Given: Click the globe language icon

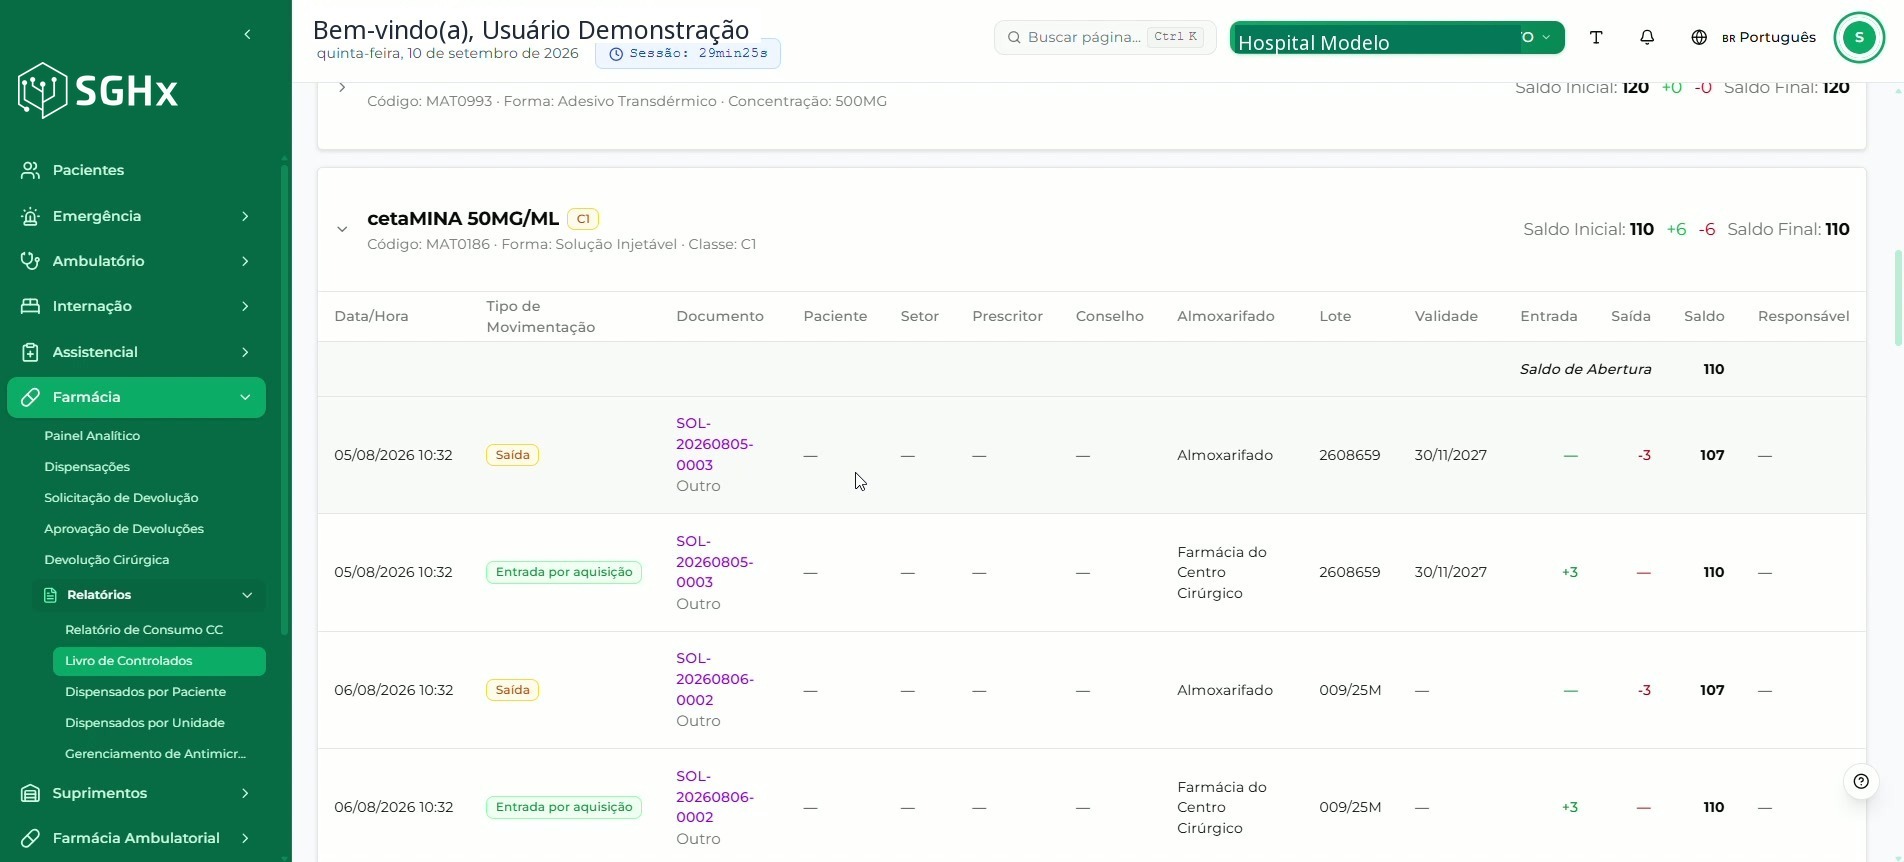Looking at the screenshot, I should 1699,37.
